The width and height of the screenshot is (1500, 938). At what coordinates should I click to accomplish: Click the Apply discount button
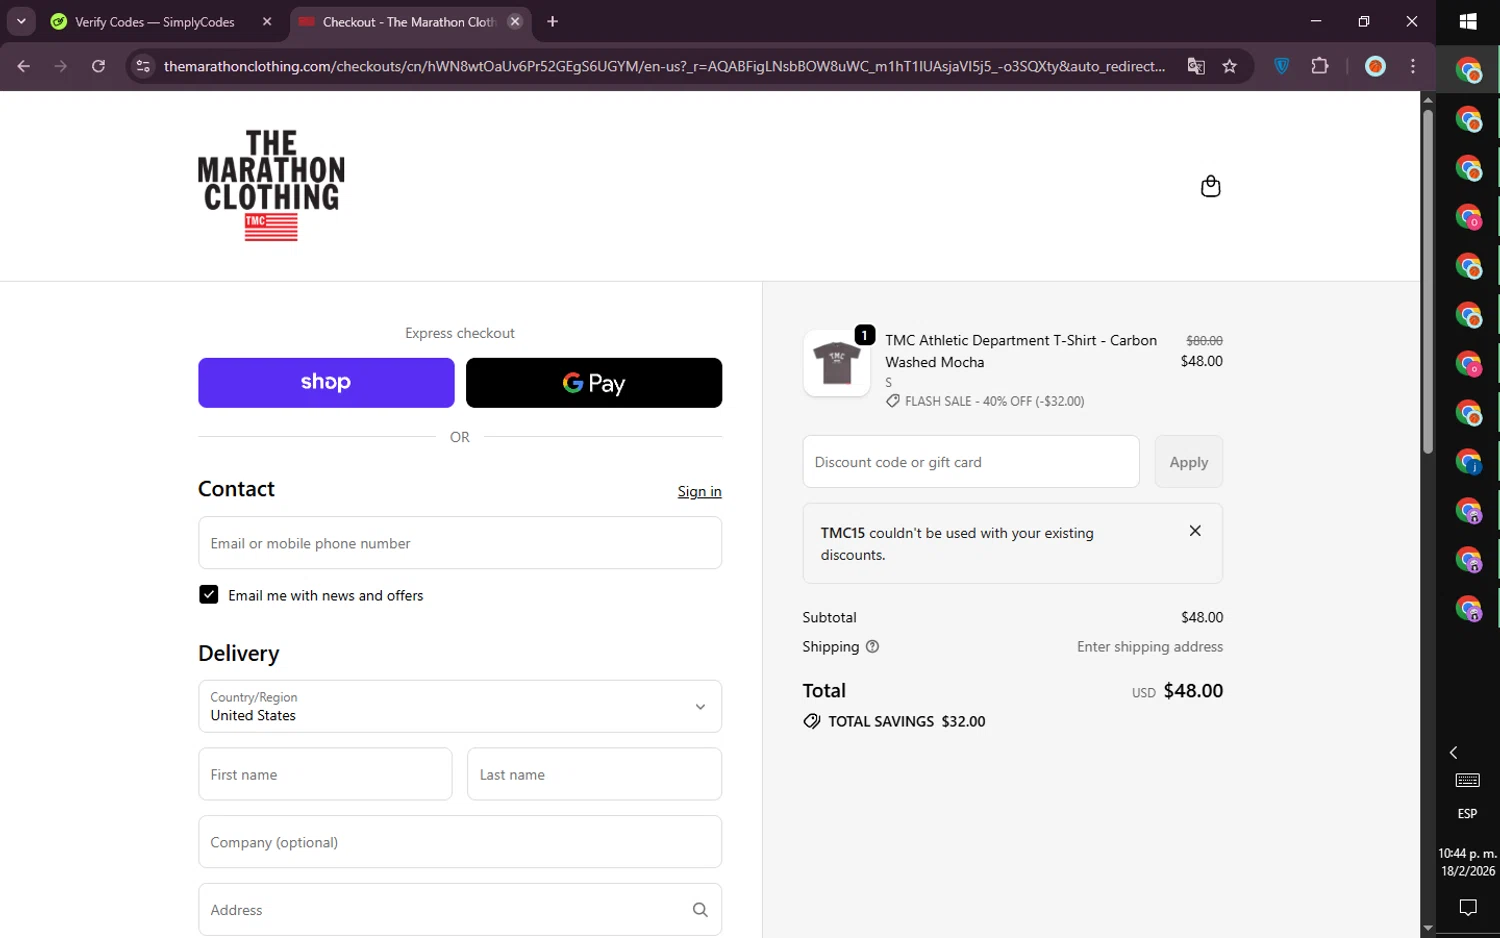point(1189,462)
